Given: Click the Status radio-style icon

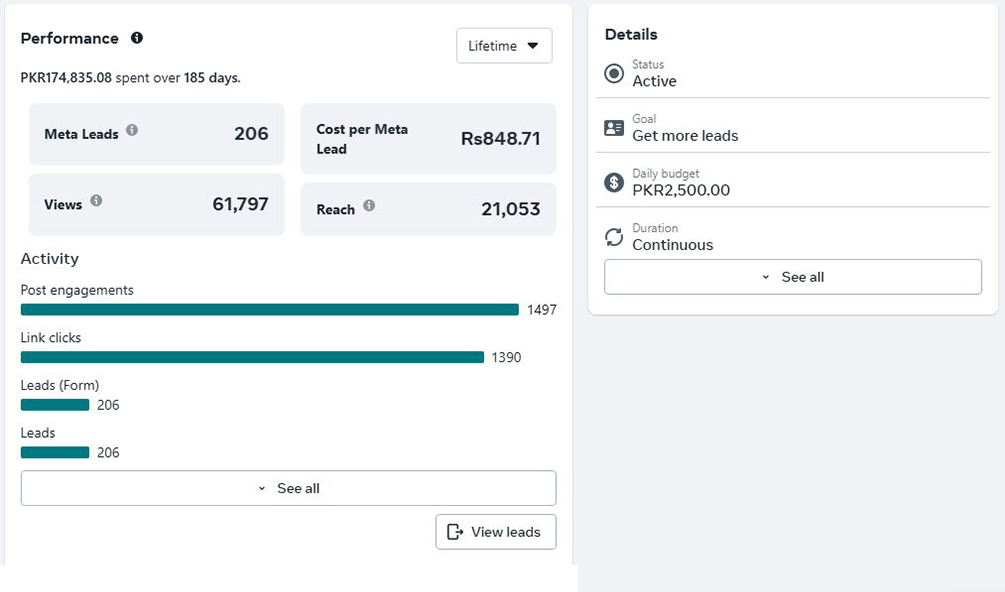Looking at the screenshot, I should (x=614, y=74).
